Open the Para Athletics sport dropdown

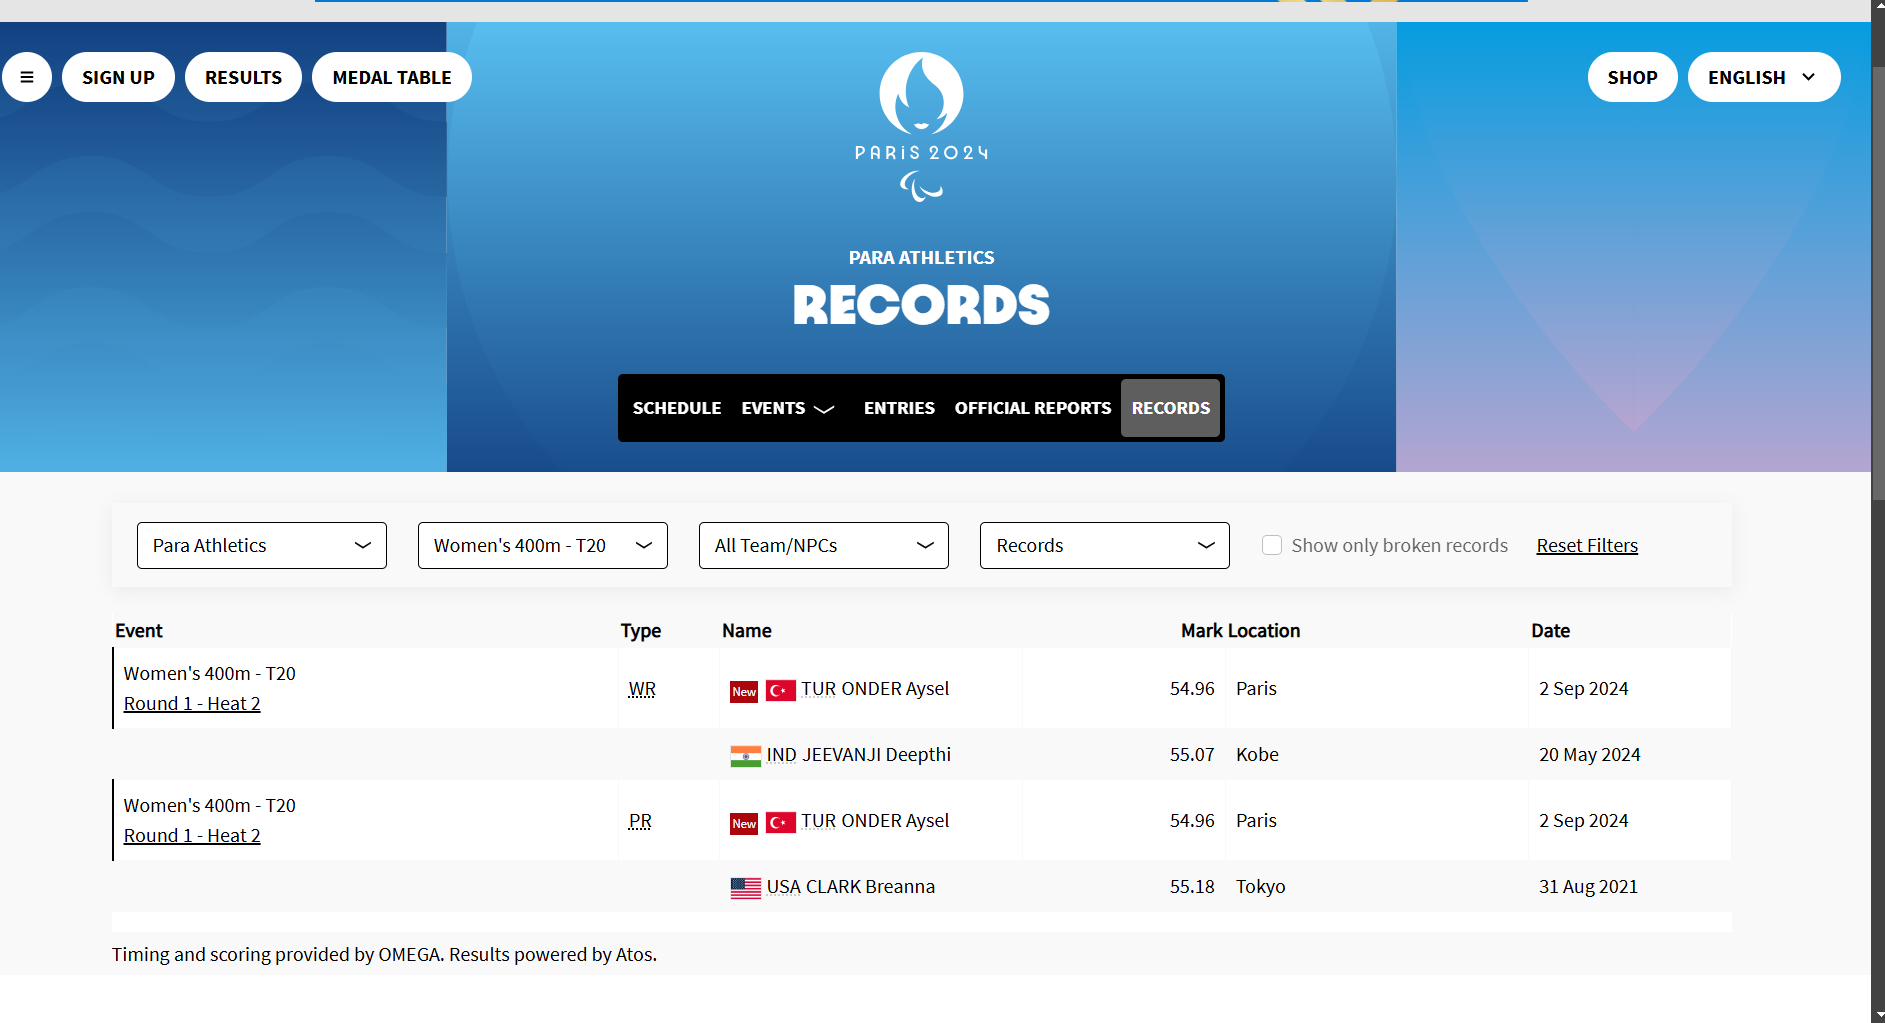coord(262,545)
